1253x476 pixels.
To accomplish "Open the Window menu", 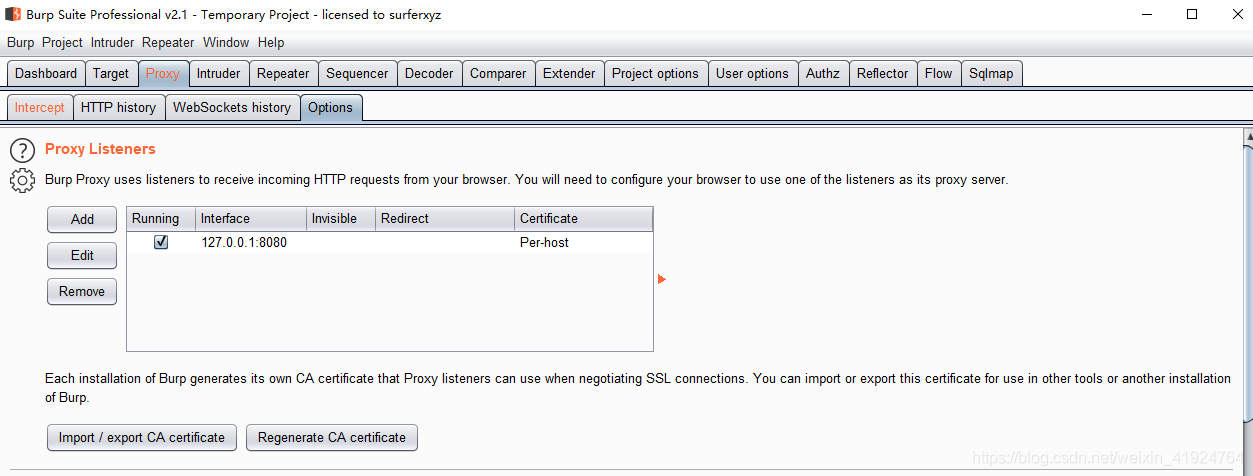I will point(226,43).
